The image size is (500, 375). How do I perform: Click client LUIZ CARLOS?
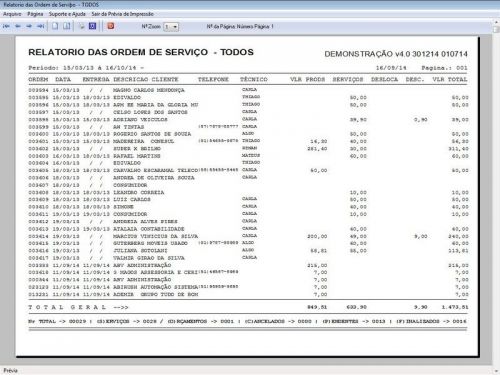click(x=132, y=200)
